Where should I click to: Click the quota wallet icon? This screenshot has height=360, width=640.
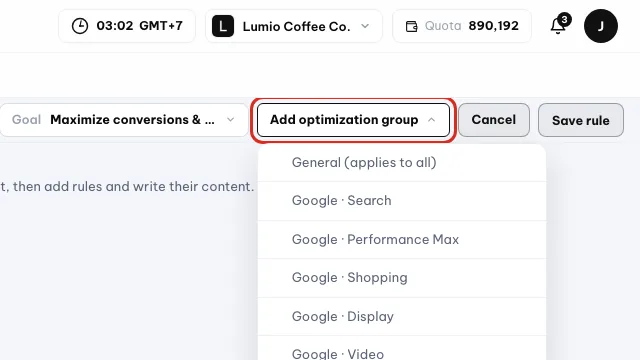tap(411, 27)
